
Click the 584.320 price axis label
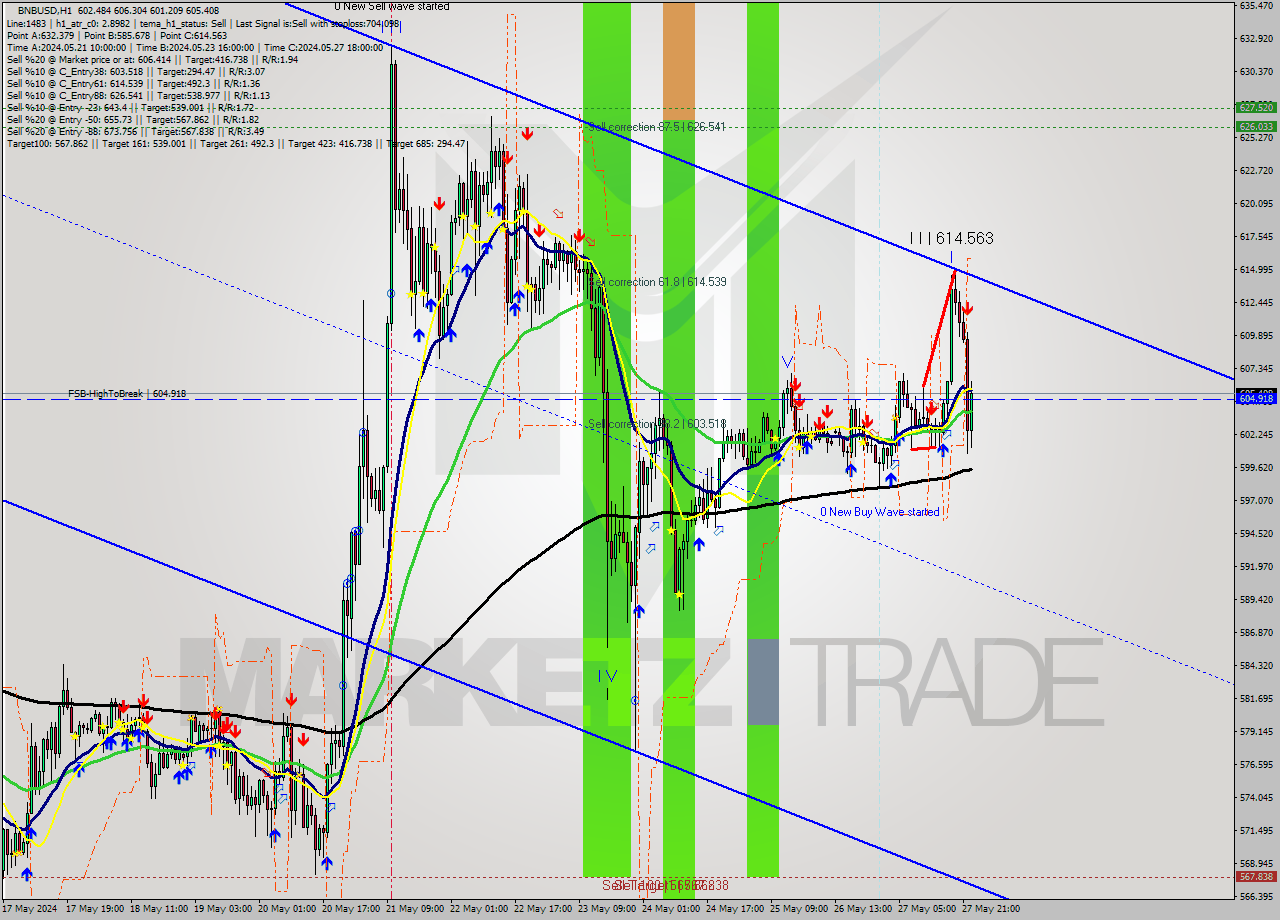click(1255, 665)
